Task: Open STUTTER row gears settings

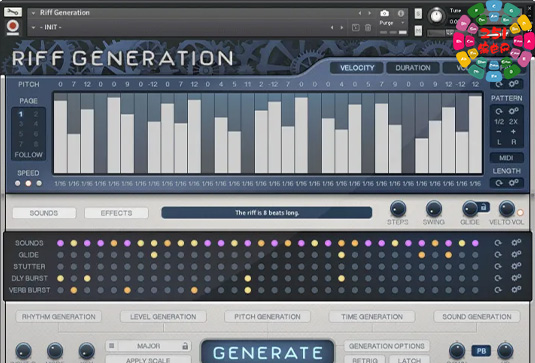Action: 516,266
